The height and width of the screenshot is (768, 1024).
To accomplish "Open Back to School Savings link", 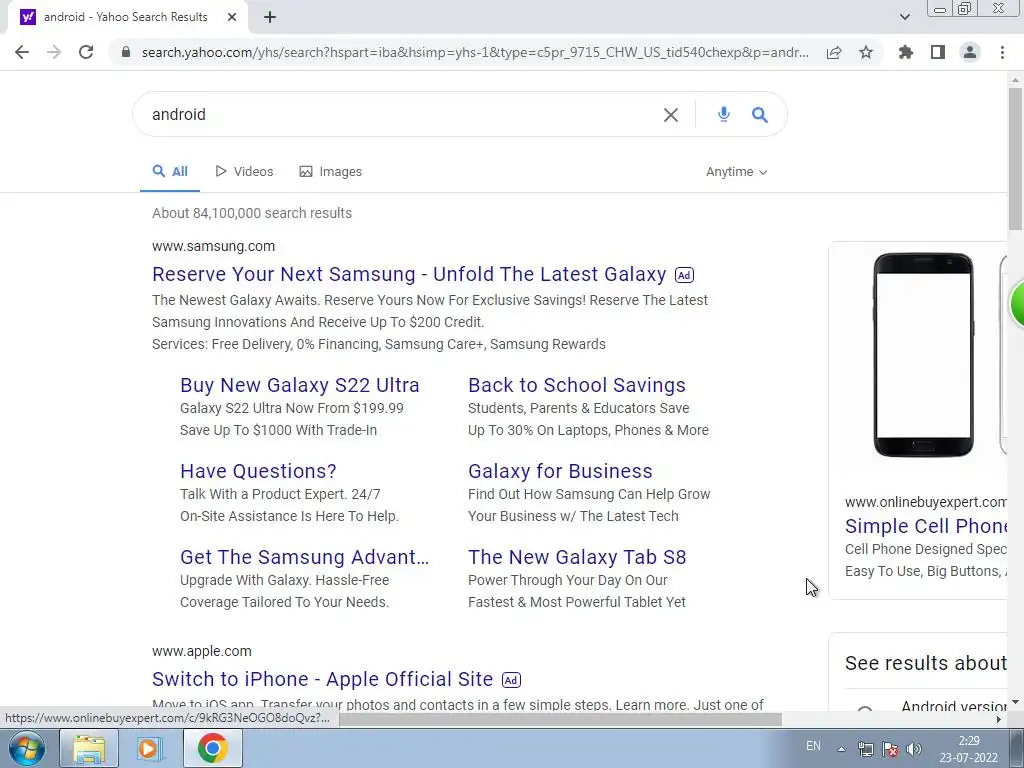I will [x=577, y=385].
